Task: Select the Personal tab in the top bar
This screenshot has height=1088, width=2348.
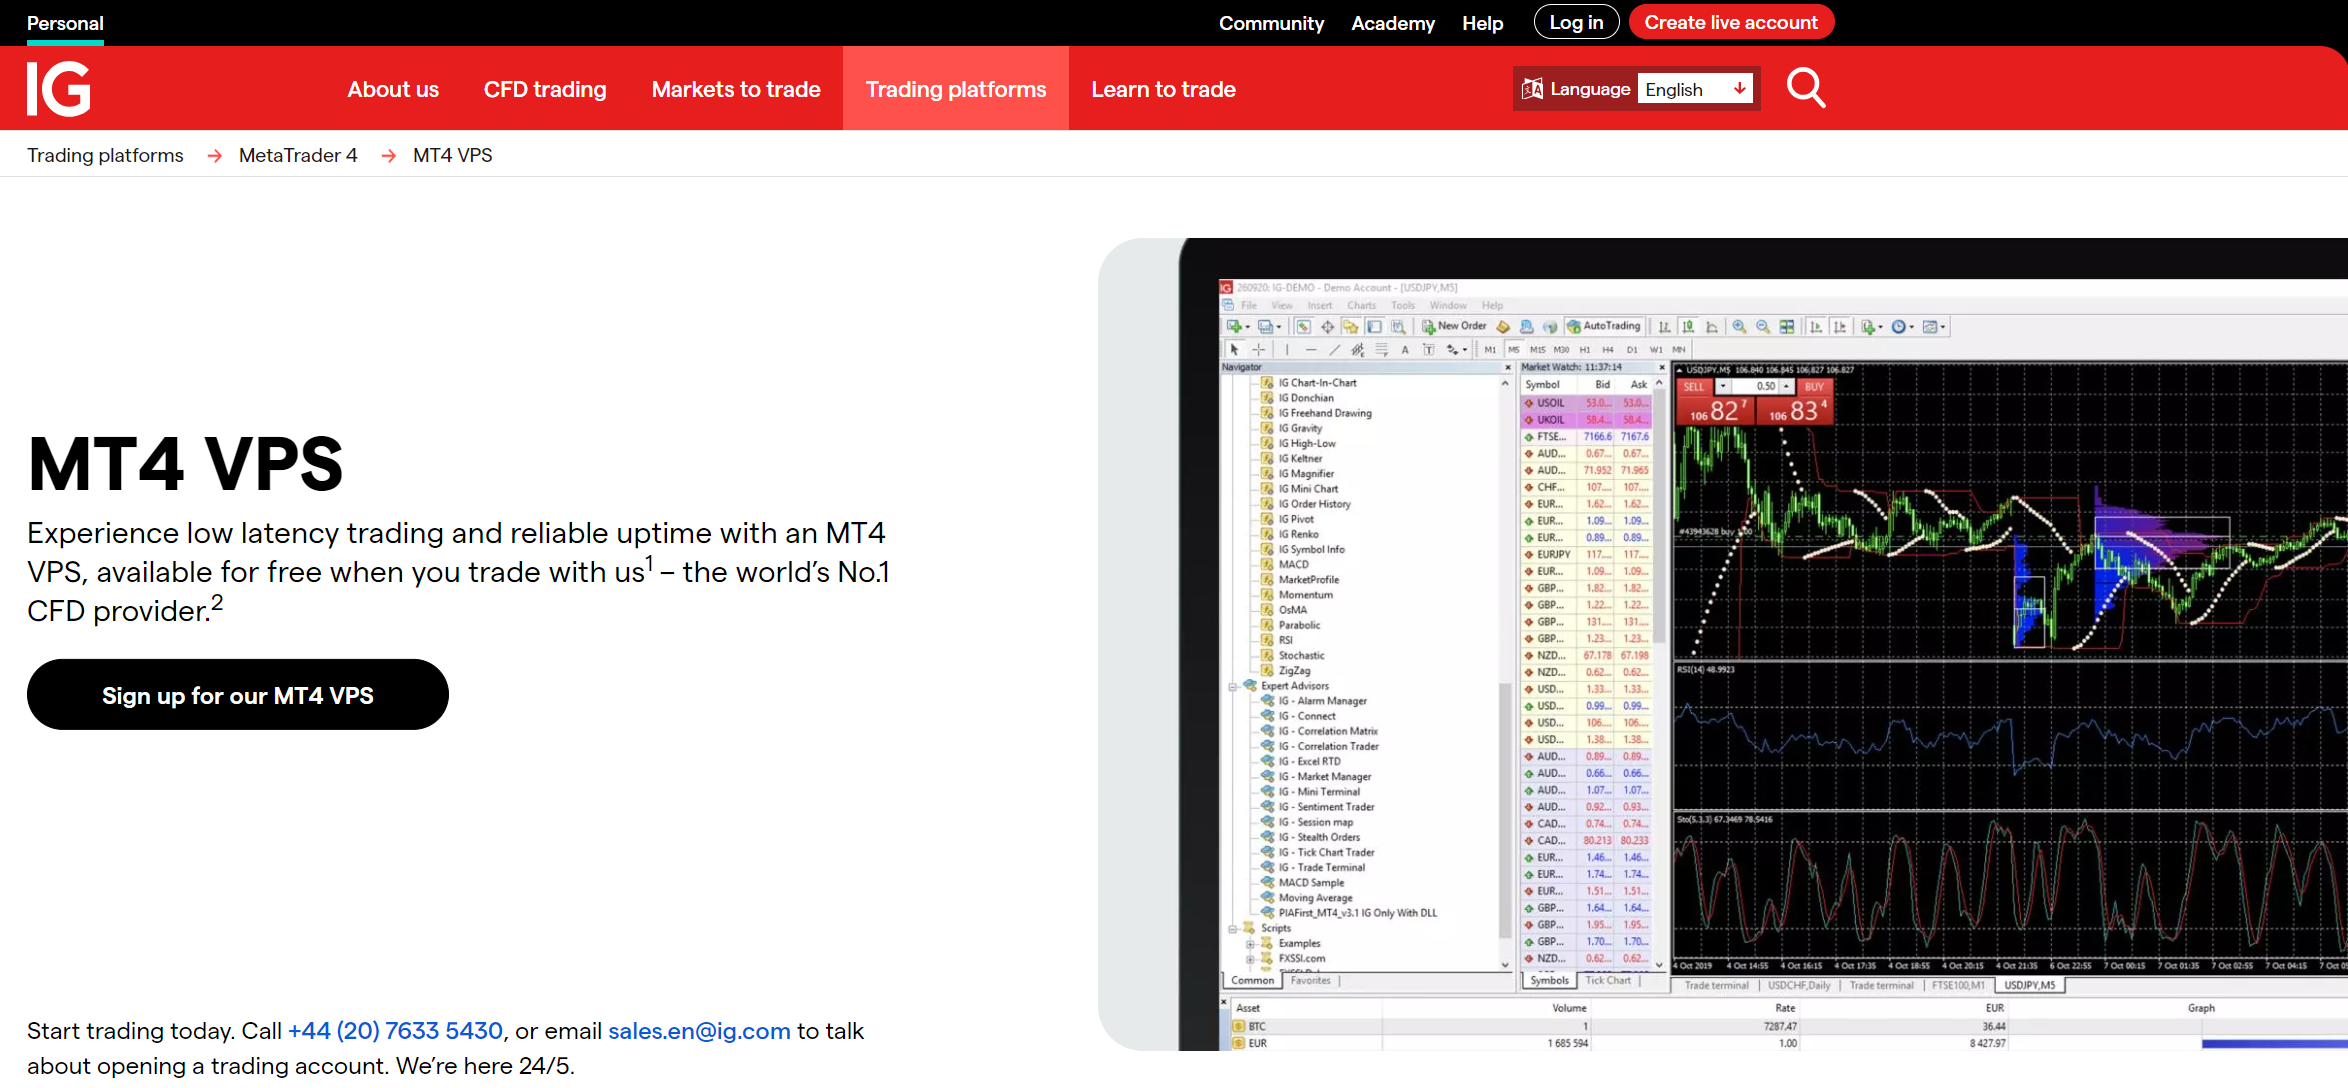Action: 65,23
